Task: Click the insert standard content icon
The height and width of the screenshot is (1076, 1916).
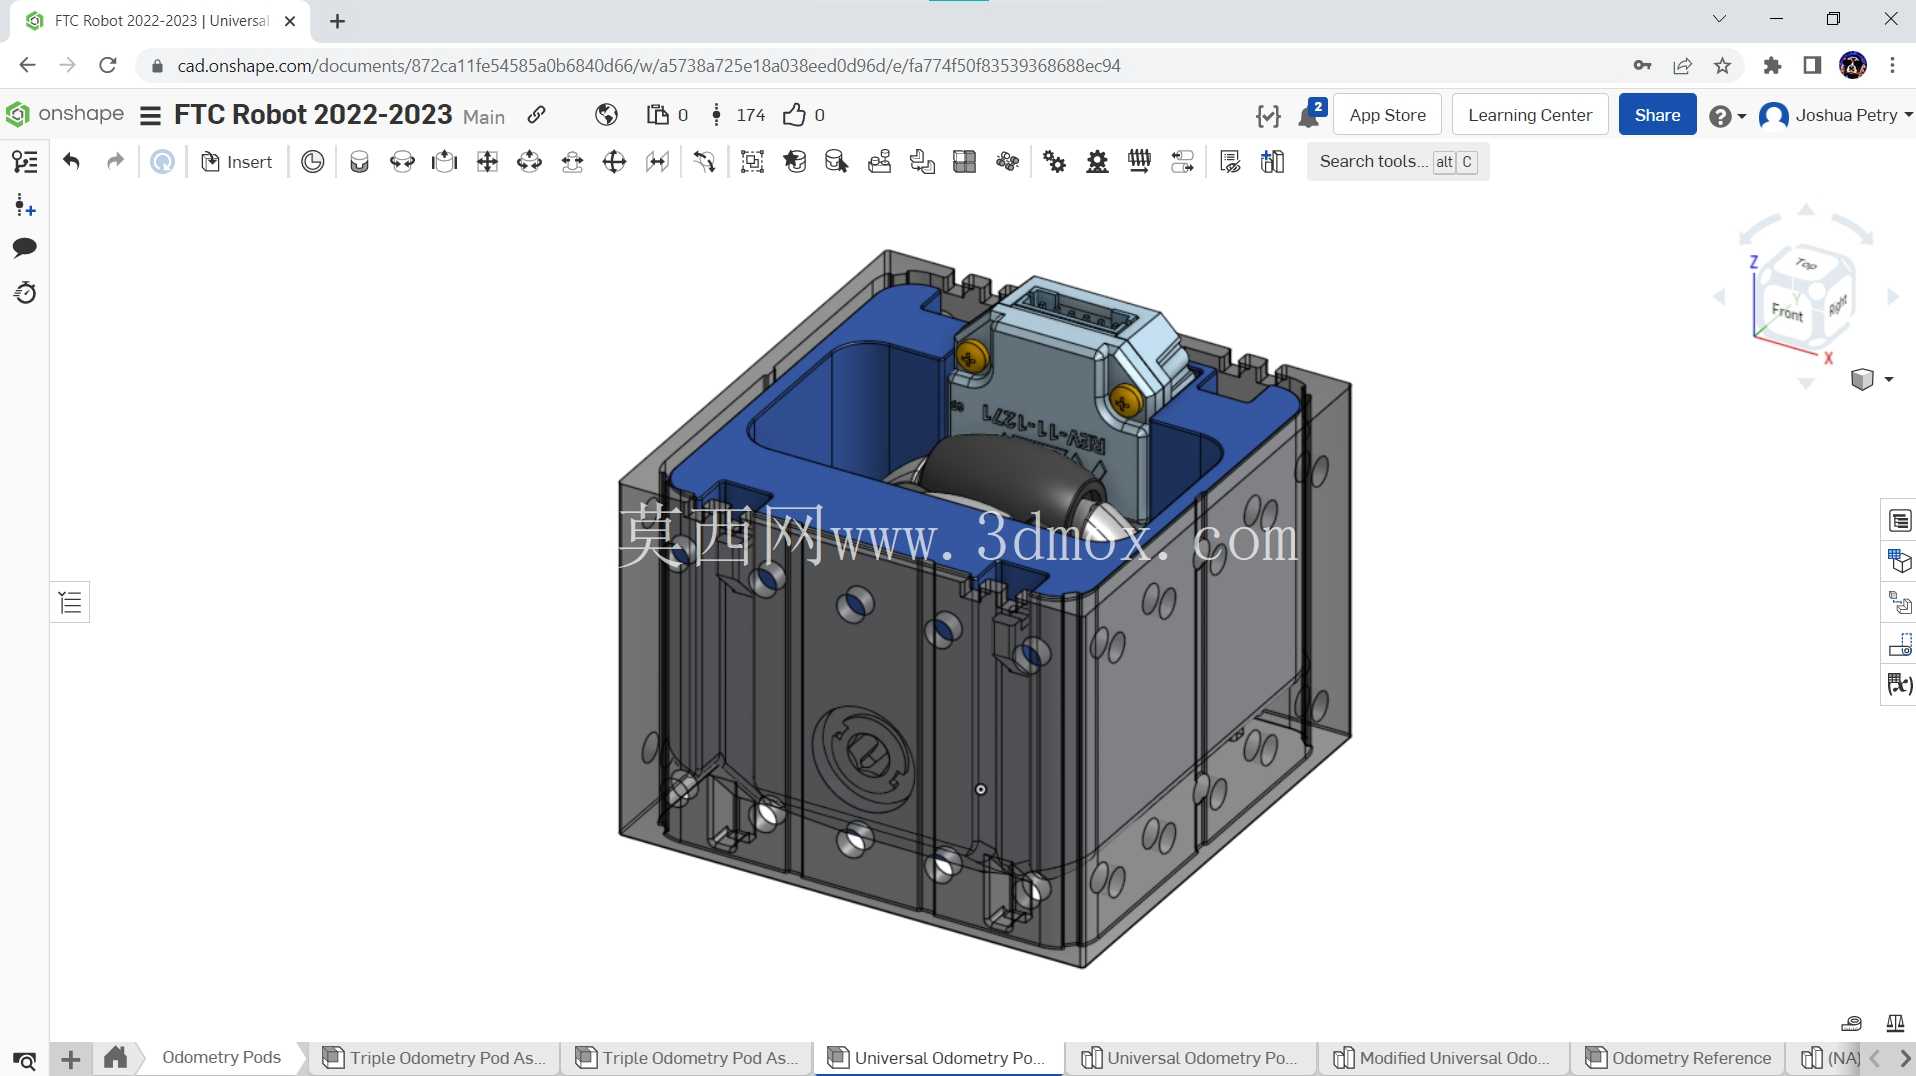Action: [1272, 162]
